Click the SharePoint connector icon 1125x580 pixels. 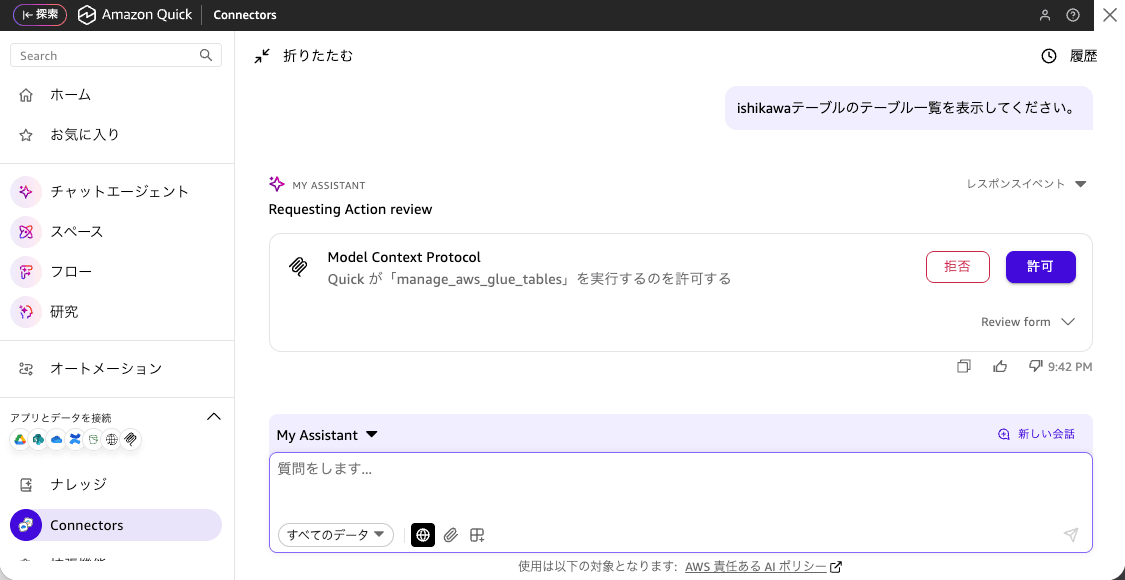(x=39, y=439)
